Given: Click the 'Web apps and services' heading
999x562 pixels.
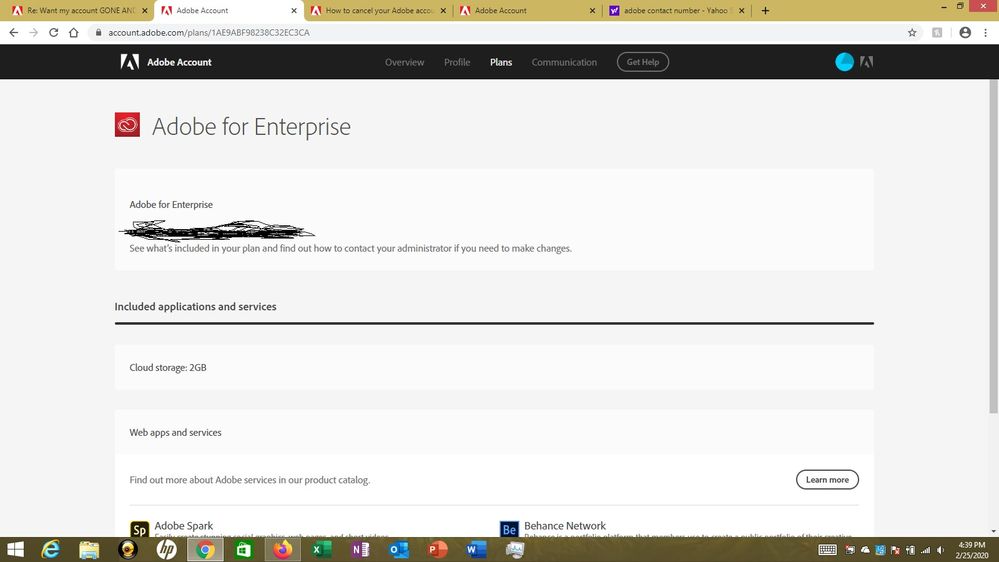Looking at the screenshot, I should pyautogui.click(x=175, y=433).
